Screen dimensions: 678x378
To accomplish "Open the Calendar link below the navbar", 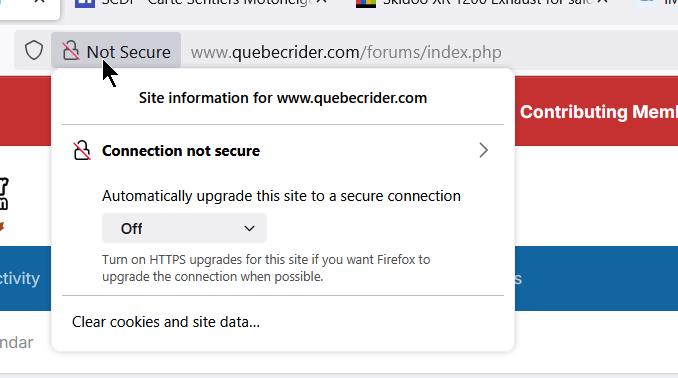I will [16, 342].
